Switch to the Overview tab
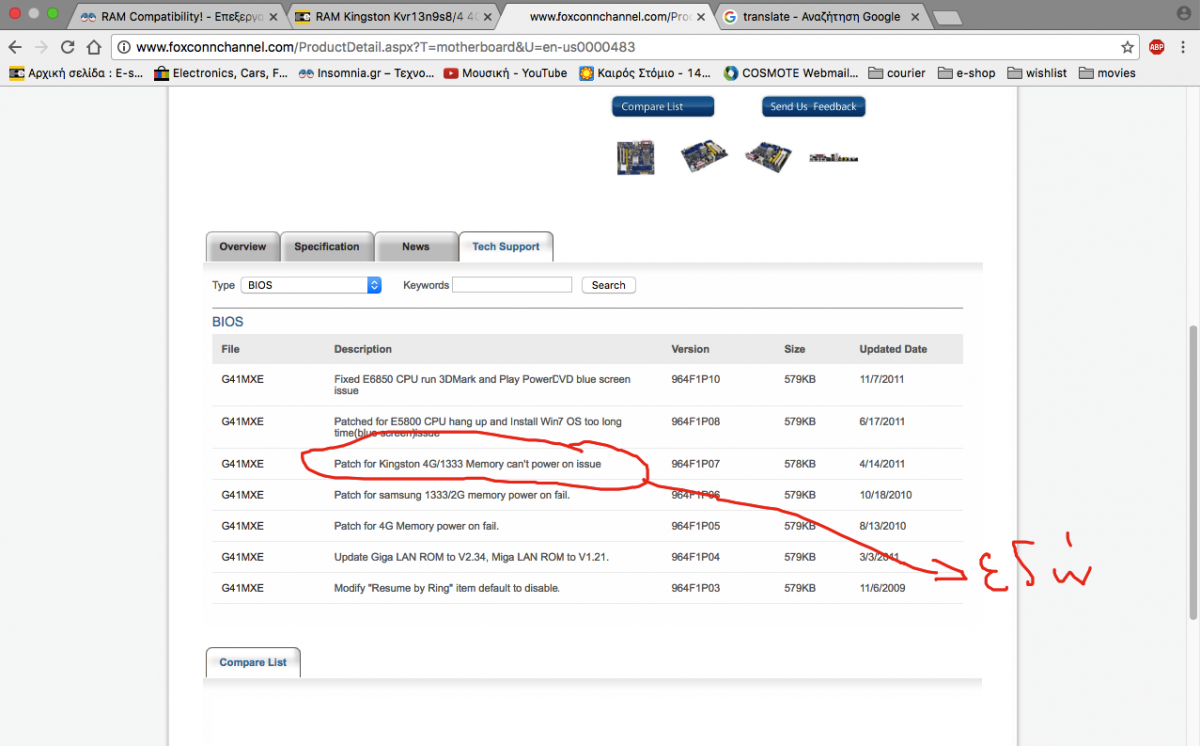Viewport: 1200px width, 746px height. coord(243,247)
